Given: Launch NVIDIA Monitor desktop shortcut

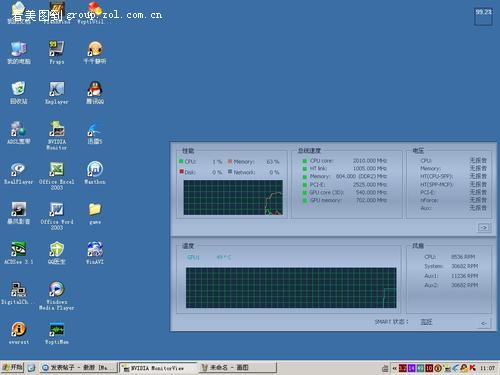Looking at the screenshot, I should click(57, 135).
